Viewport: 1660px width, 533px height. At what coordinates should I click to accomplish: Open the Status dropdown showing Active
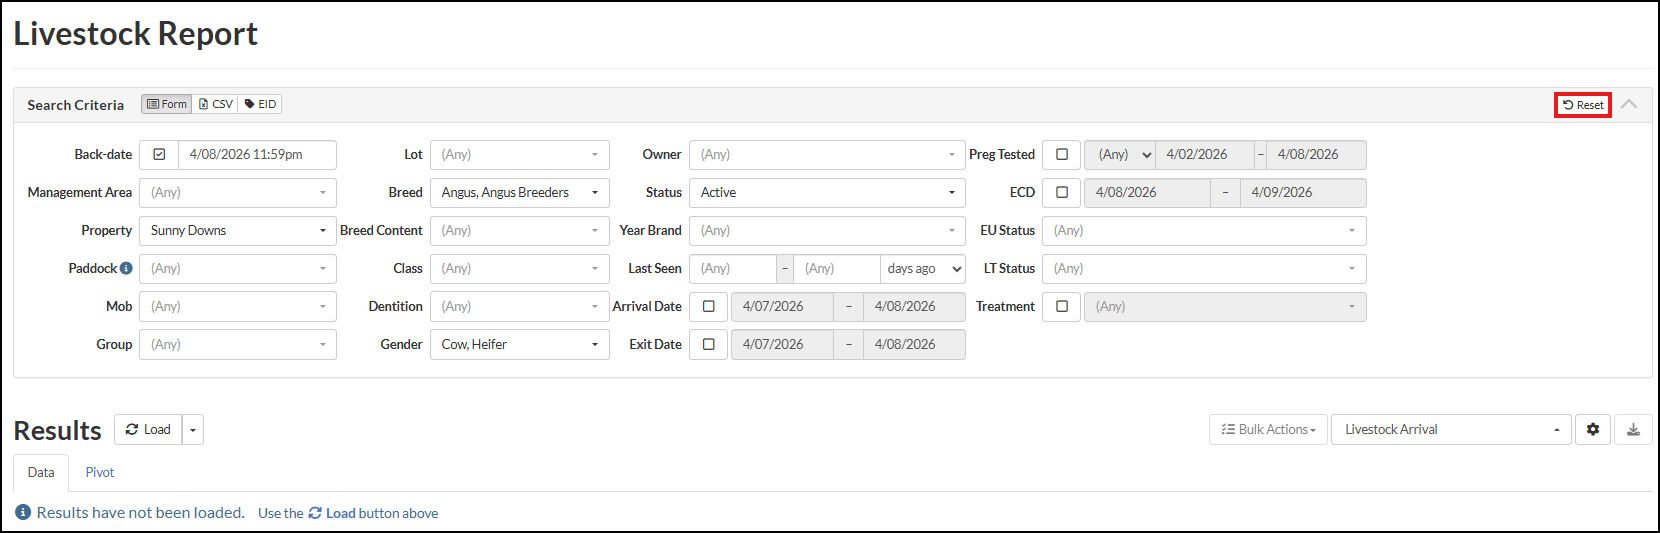click(x=827, y=193)
